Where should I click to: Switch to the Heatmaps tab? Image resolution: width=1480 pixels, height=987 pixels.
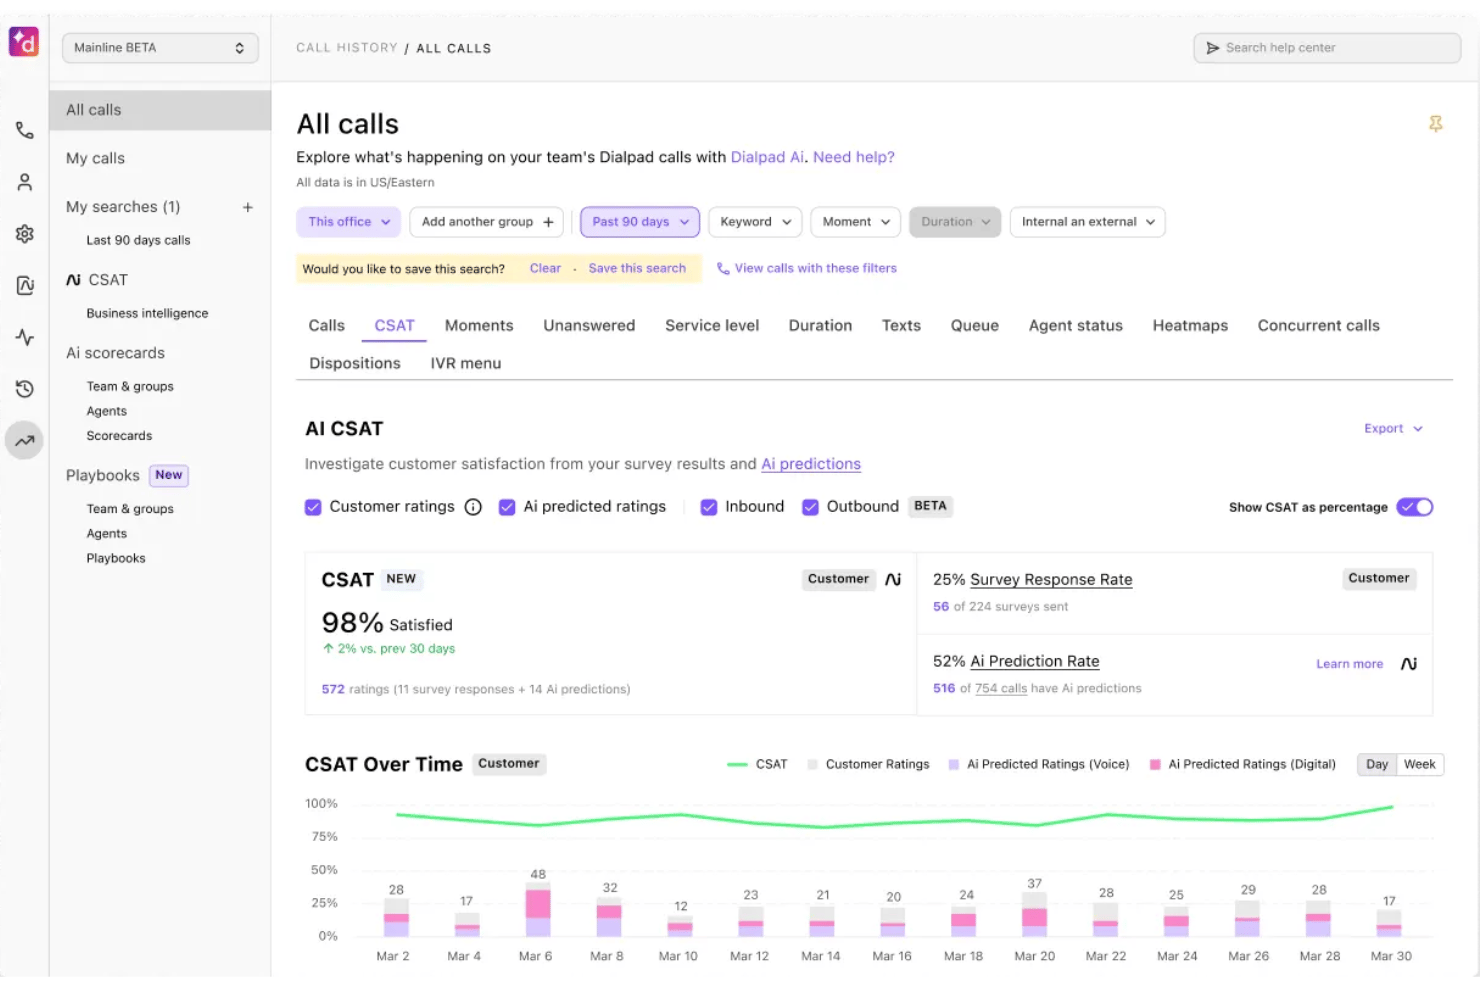pos(1190,326)
